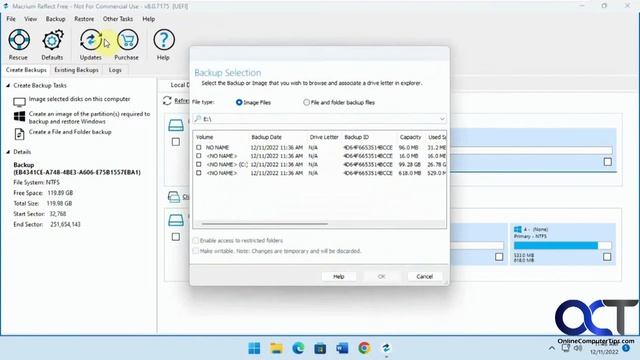
Task: Open Word from the taskbar
Action: coord(342,348)
